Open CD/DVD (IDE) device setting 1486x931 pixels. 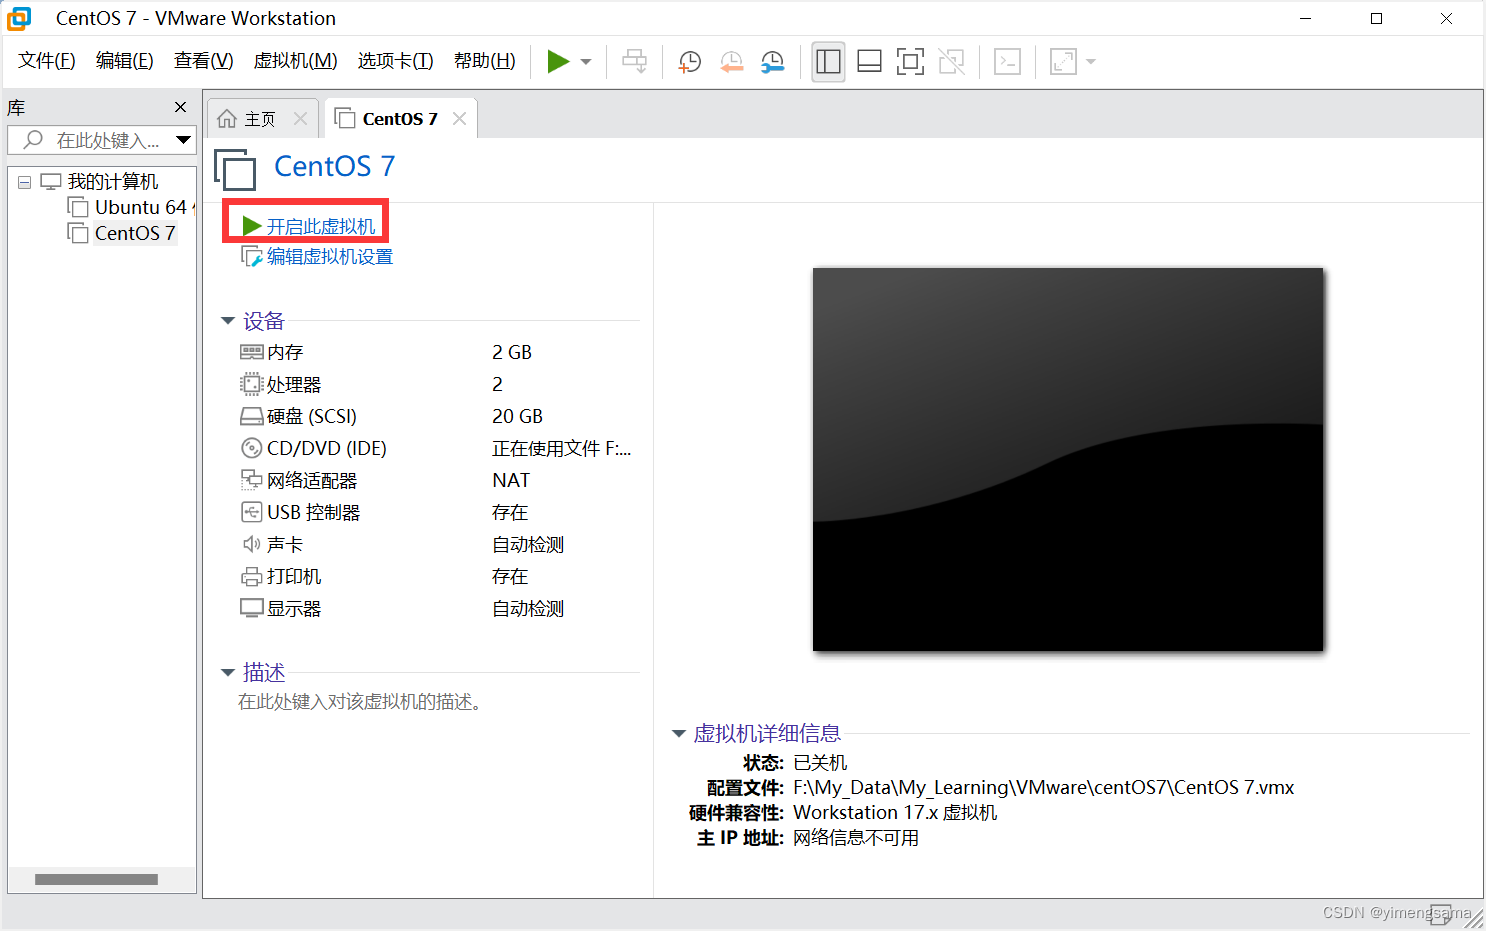314,448
